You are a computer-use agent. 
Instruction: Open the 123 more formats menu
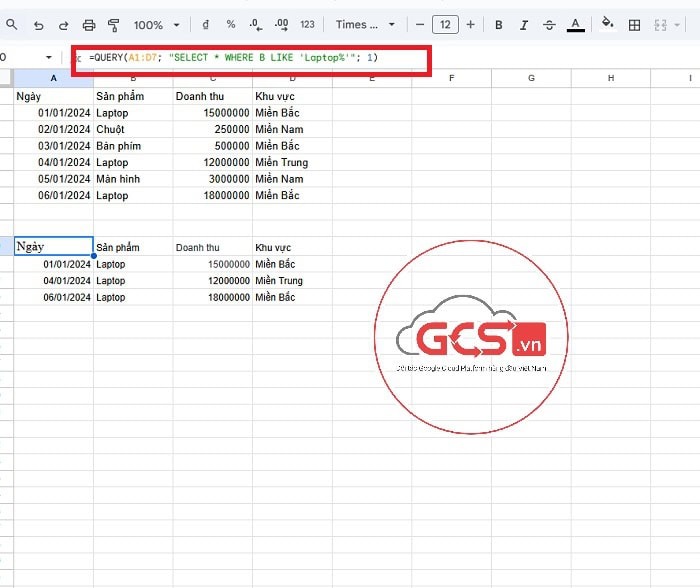pos(307,25)
